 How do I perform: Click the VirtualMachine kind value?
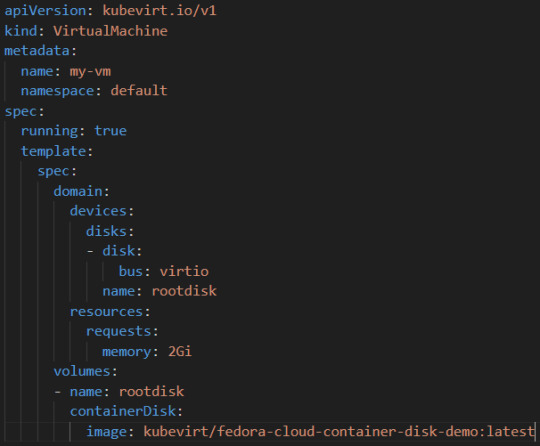point(110,31)
